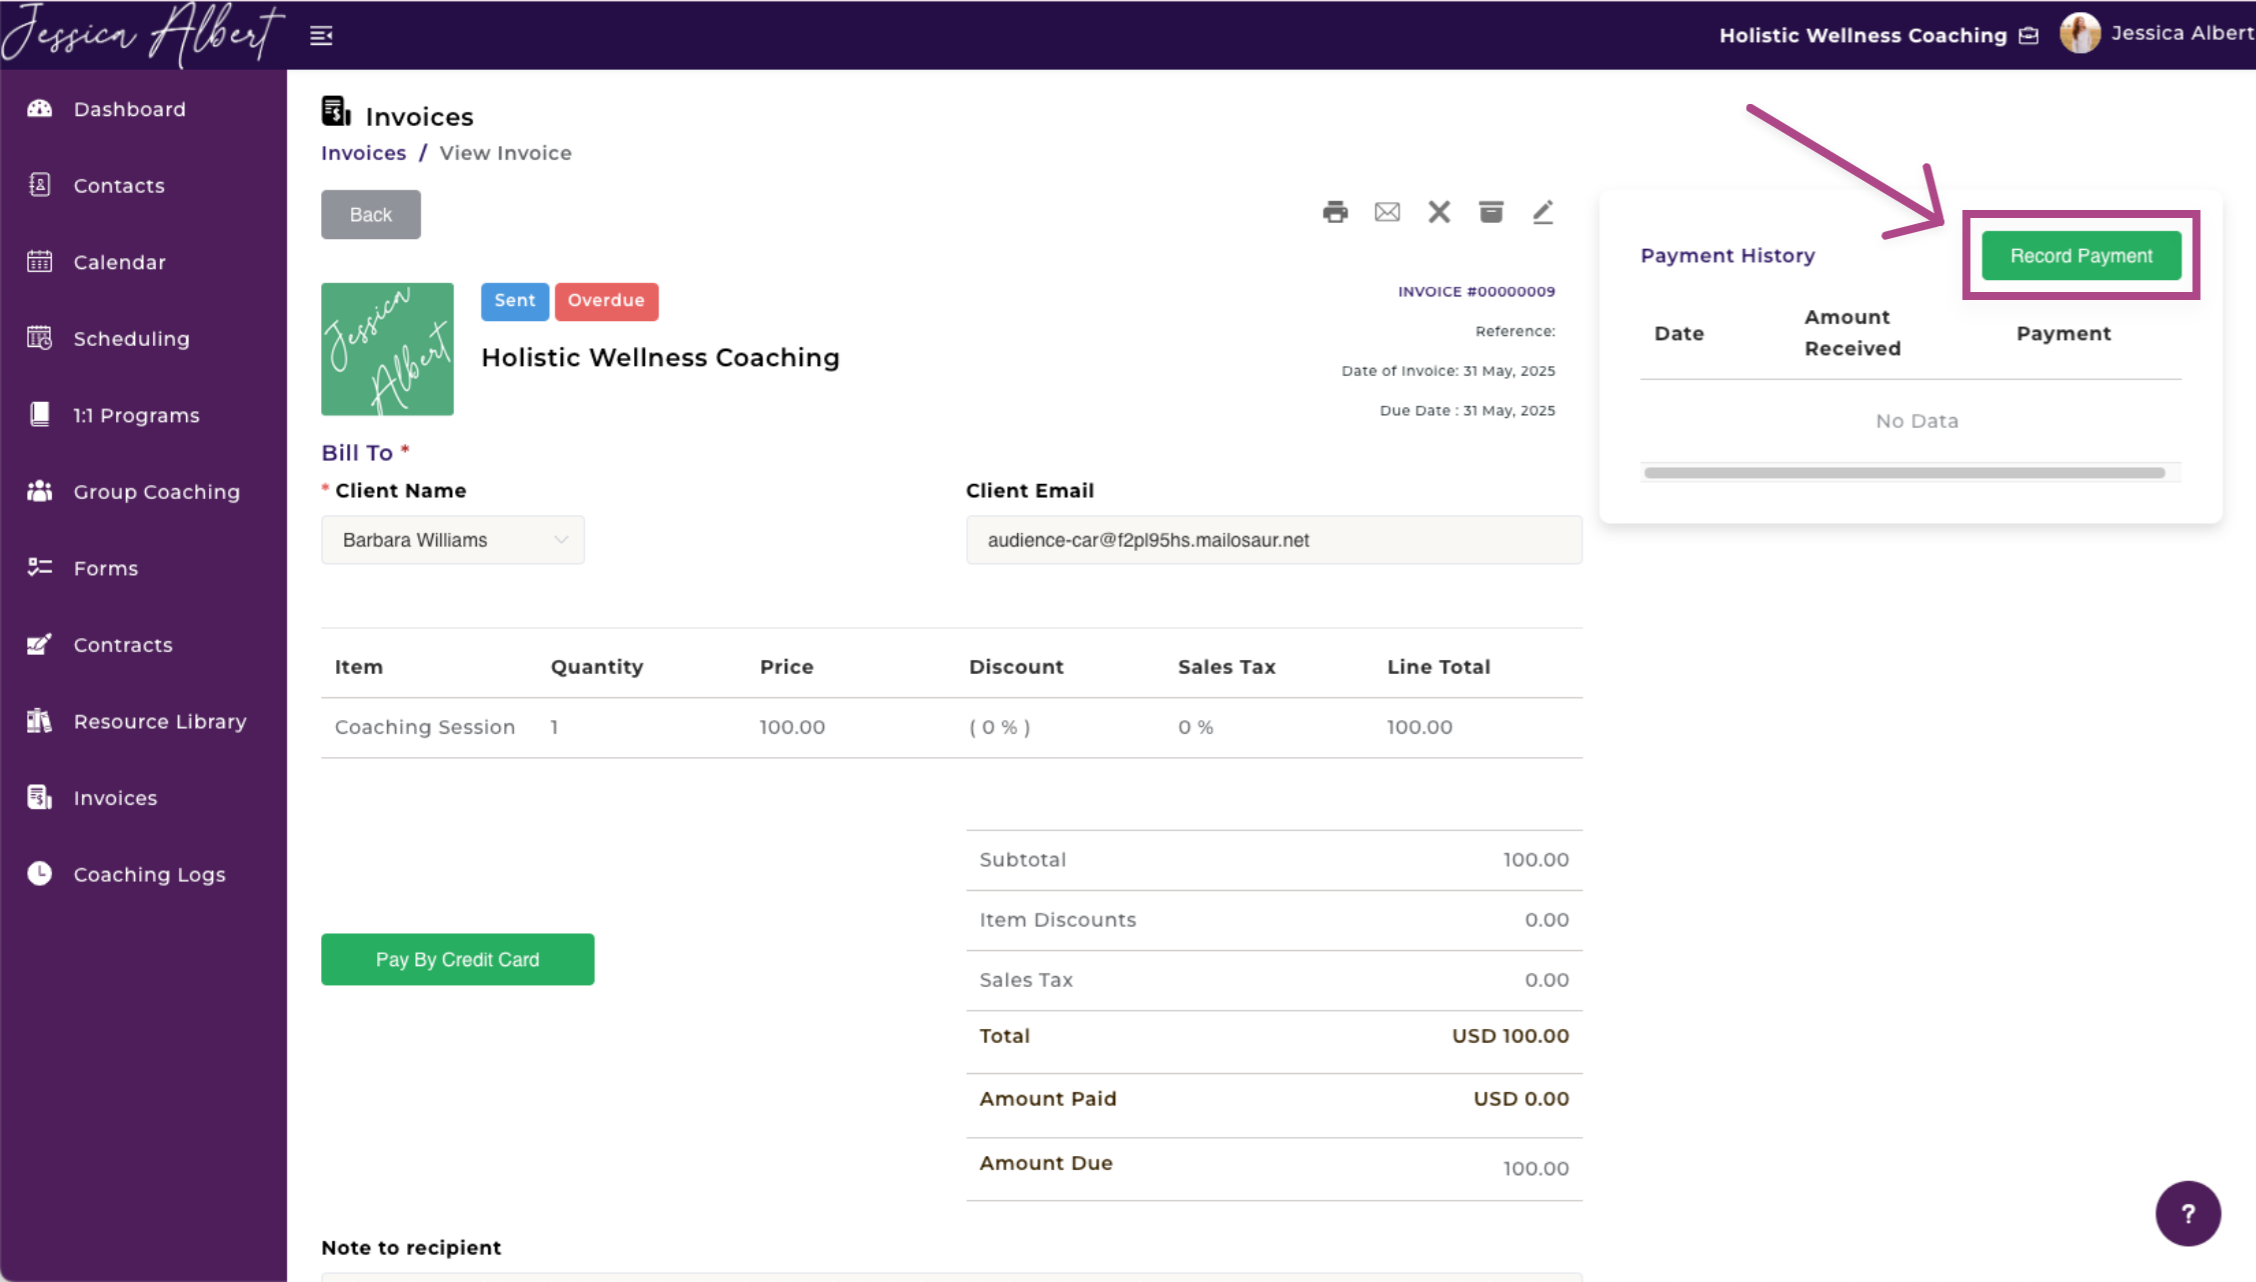Image resolution: width=2256 pixels, height=1282 pixels.
Task: Click the Invoices page heading icon
Action: (x=336, y=111)
